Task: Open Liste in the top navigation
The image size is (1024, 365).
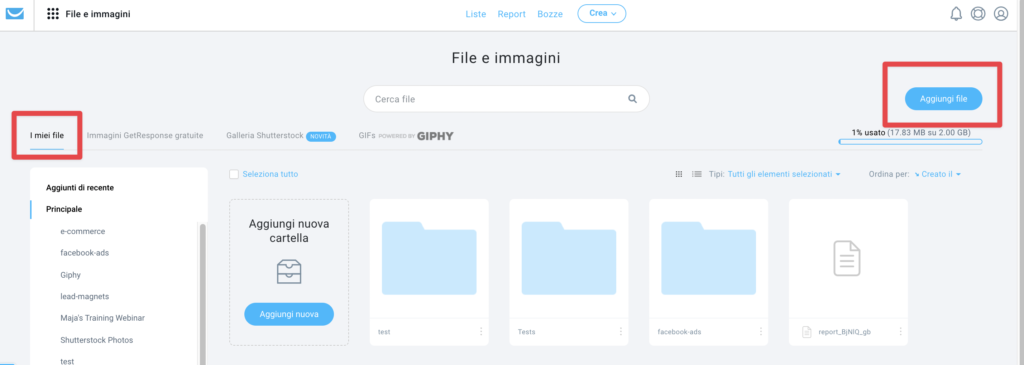Action: [475, 14]
